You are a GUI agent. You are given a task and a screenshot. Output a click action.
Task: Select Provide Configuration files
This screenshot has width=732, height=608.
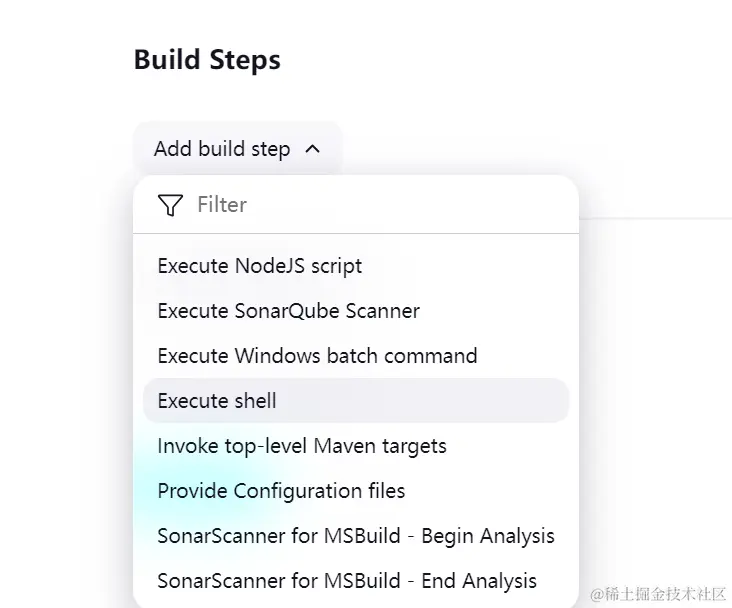(x=281, y=491)
